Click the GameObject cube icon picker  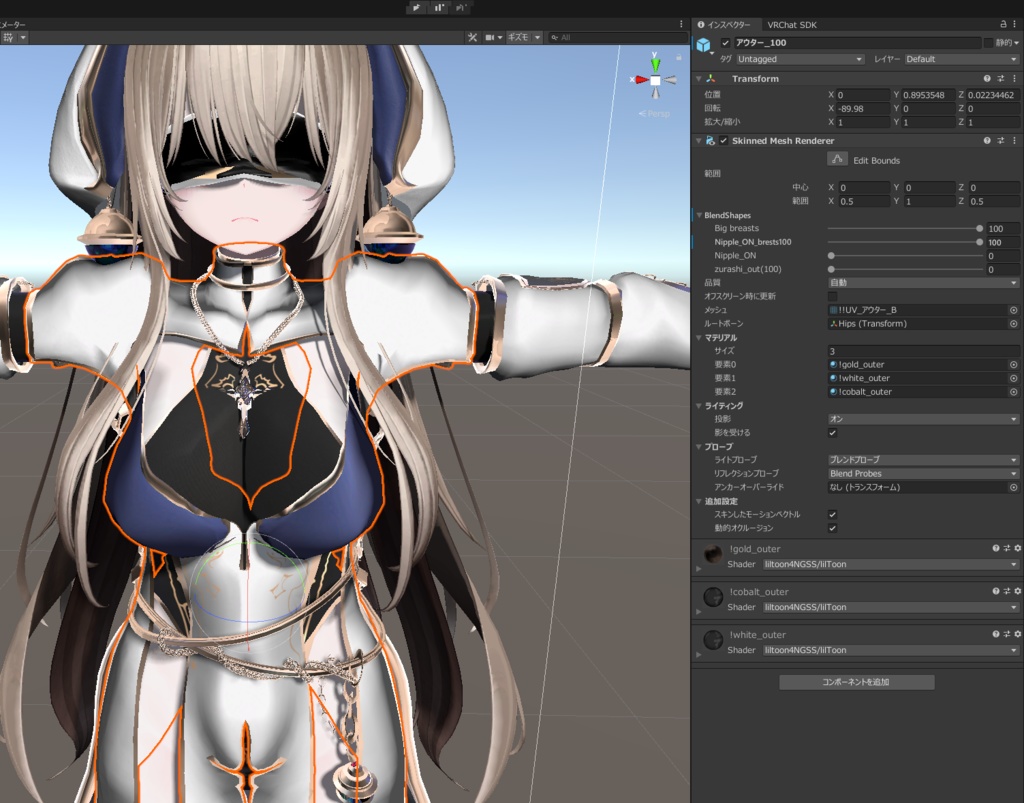point(703,44)
